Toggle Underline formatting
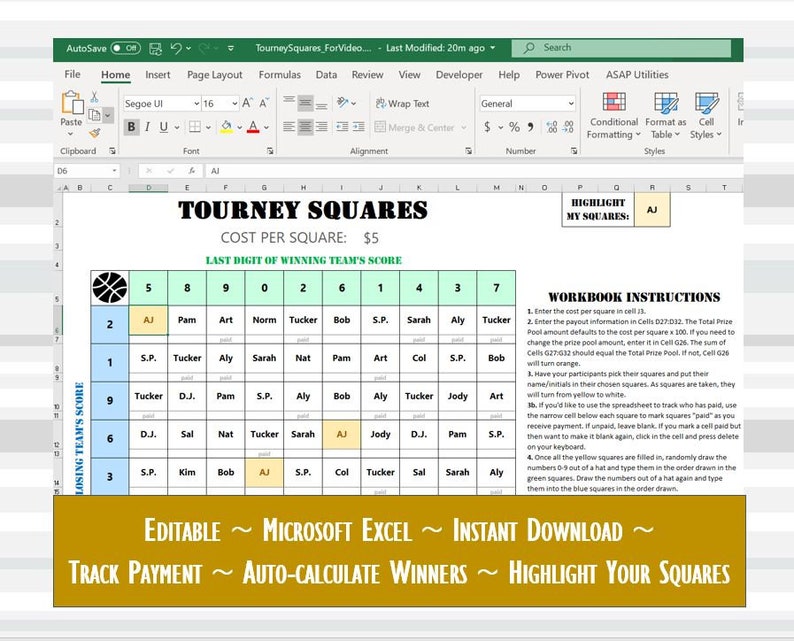This screenshot has height=641, width=794. point(164,127)
